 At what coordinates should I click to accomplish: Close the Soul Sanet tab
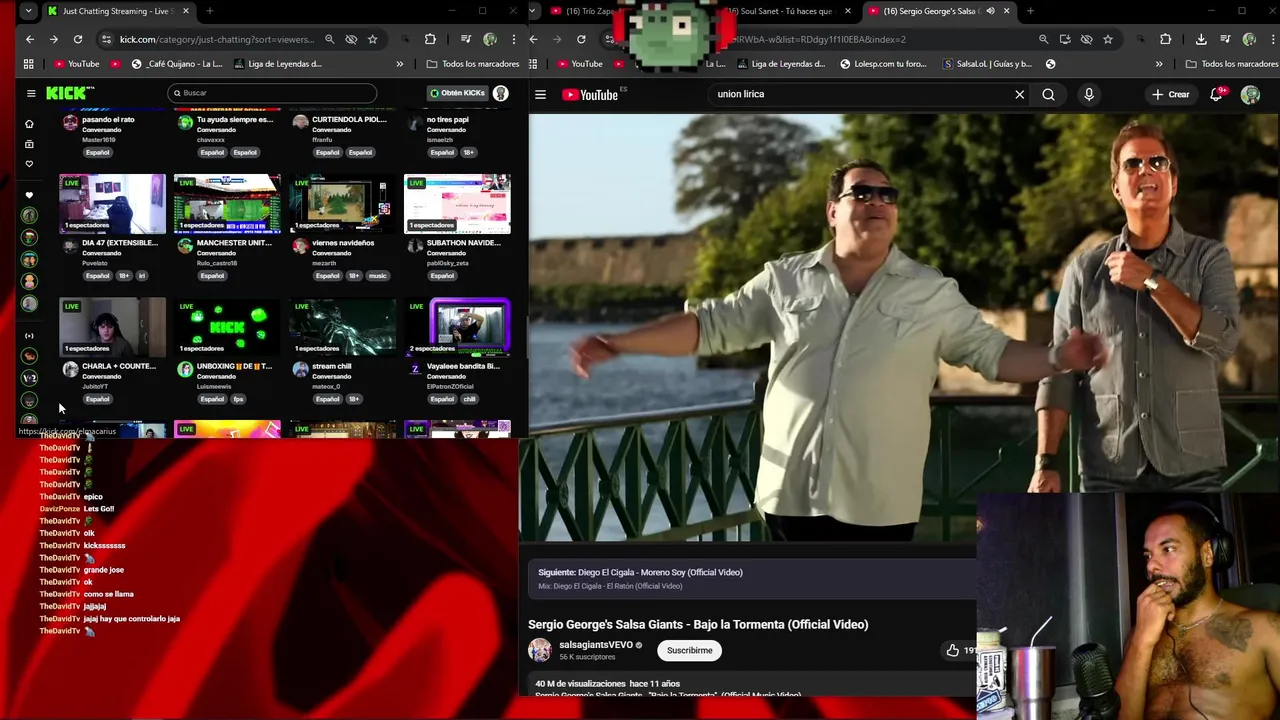[x=848, y=11]
